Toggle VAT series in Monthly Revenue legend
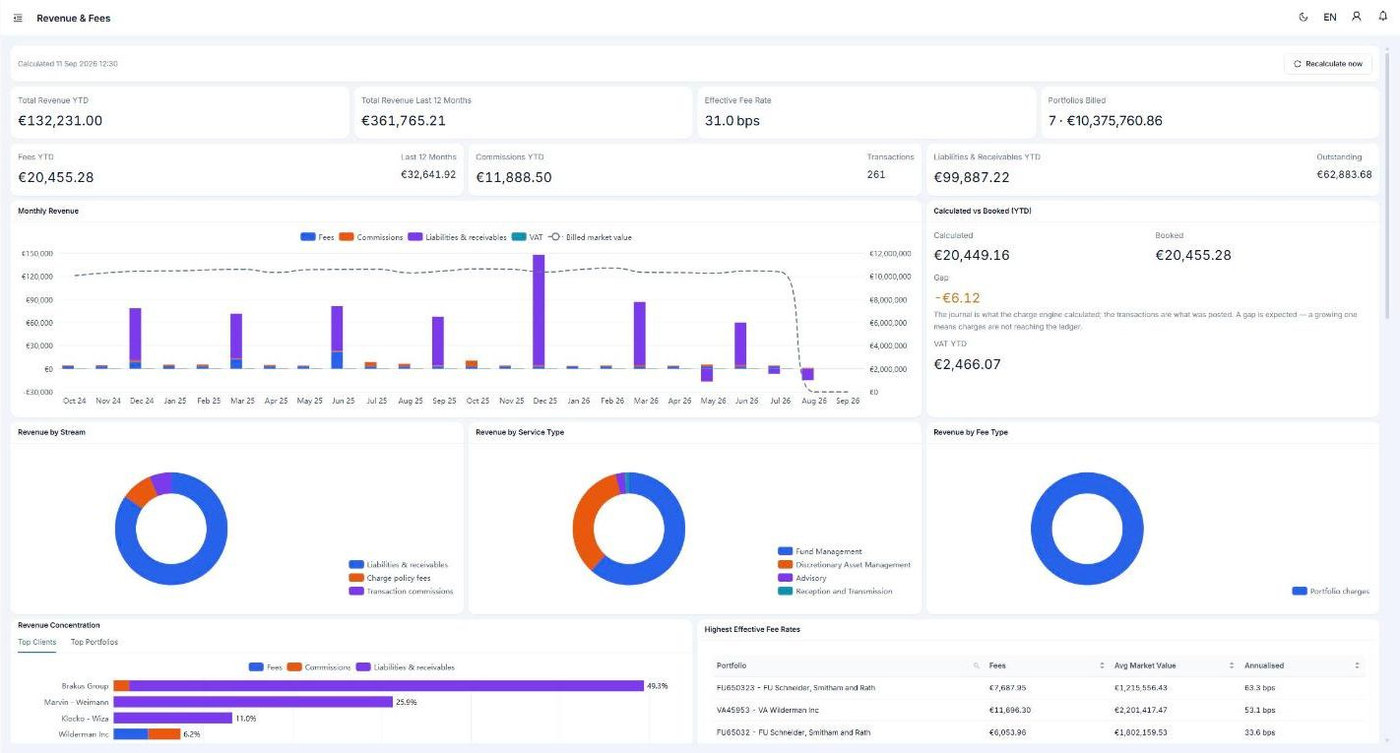Viewport: 1400px width, 753px height. coord(527,237)
